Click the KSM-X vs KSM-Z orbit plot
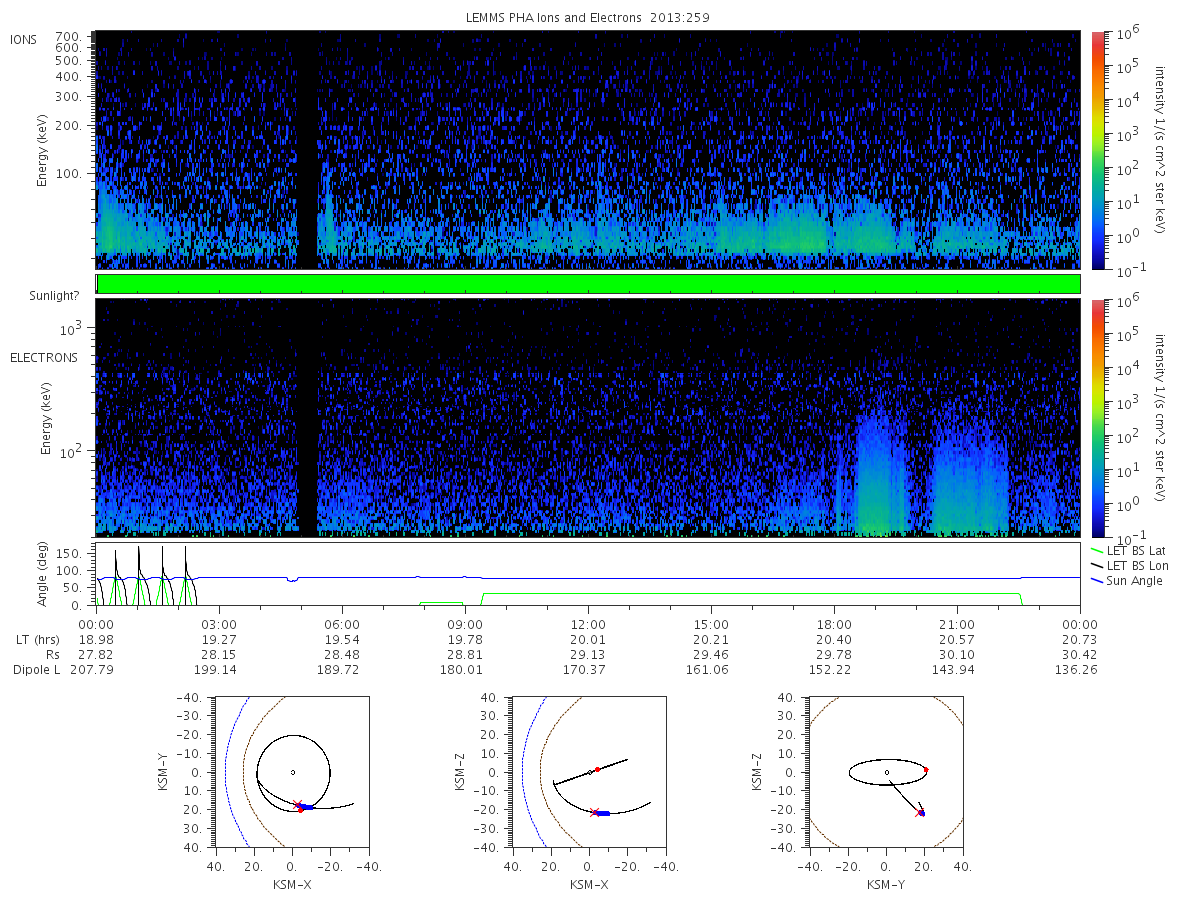Image resolution: width=1200 pixels, height=900 pixels. 589,772
